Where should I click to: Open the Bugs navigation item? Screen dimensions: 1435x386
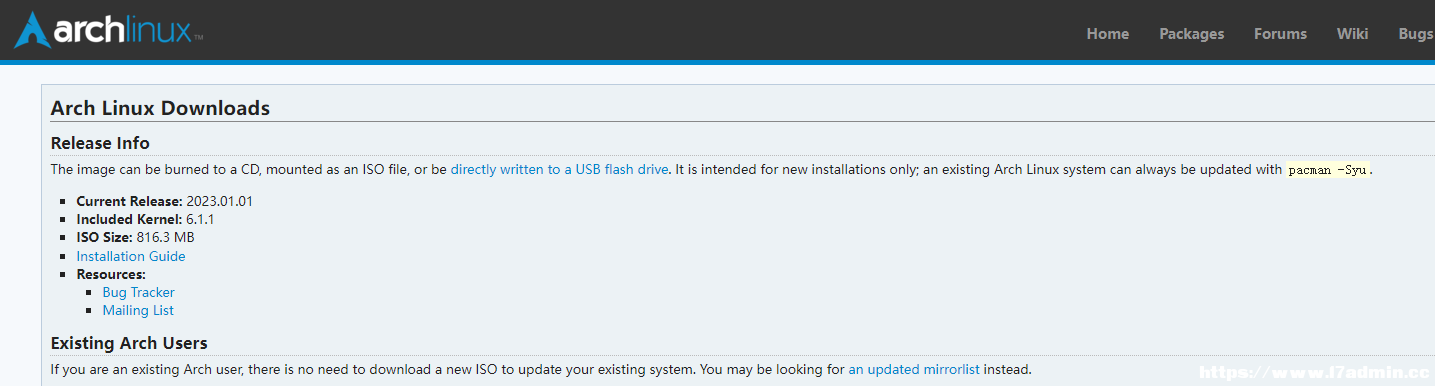coord(1416,34)
